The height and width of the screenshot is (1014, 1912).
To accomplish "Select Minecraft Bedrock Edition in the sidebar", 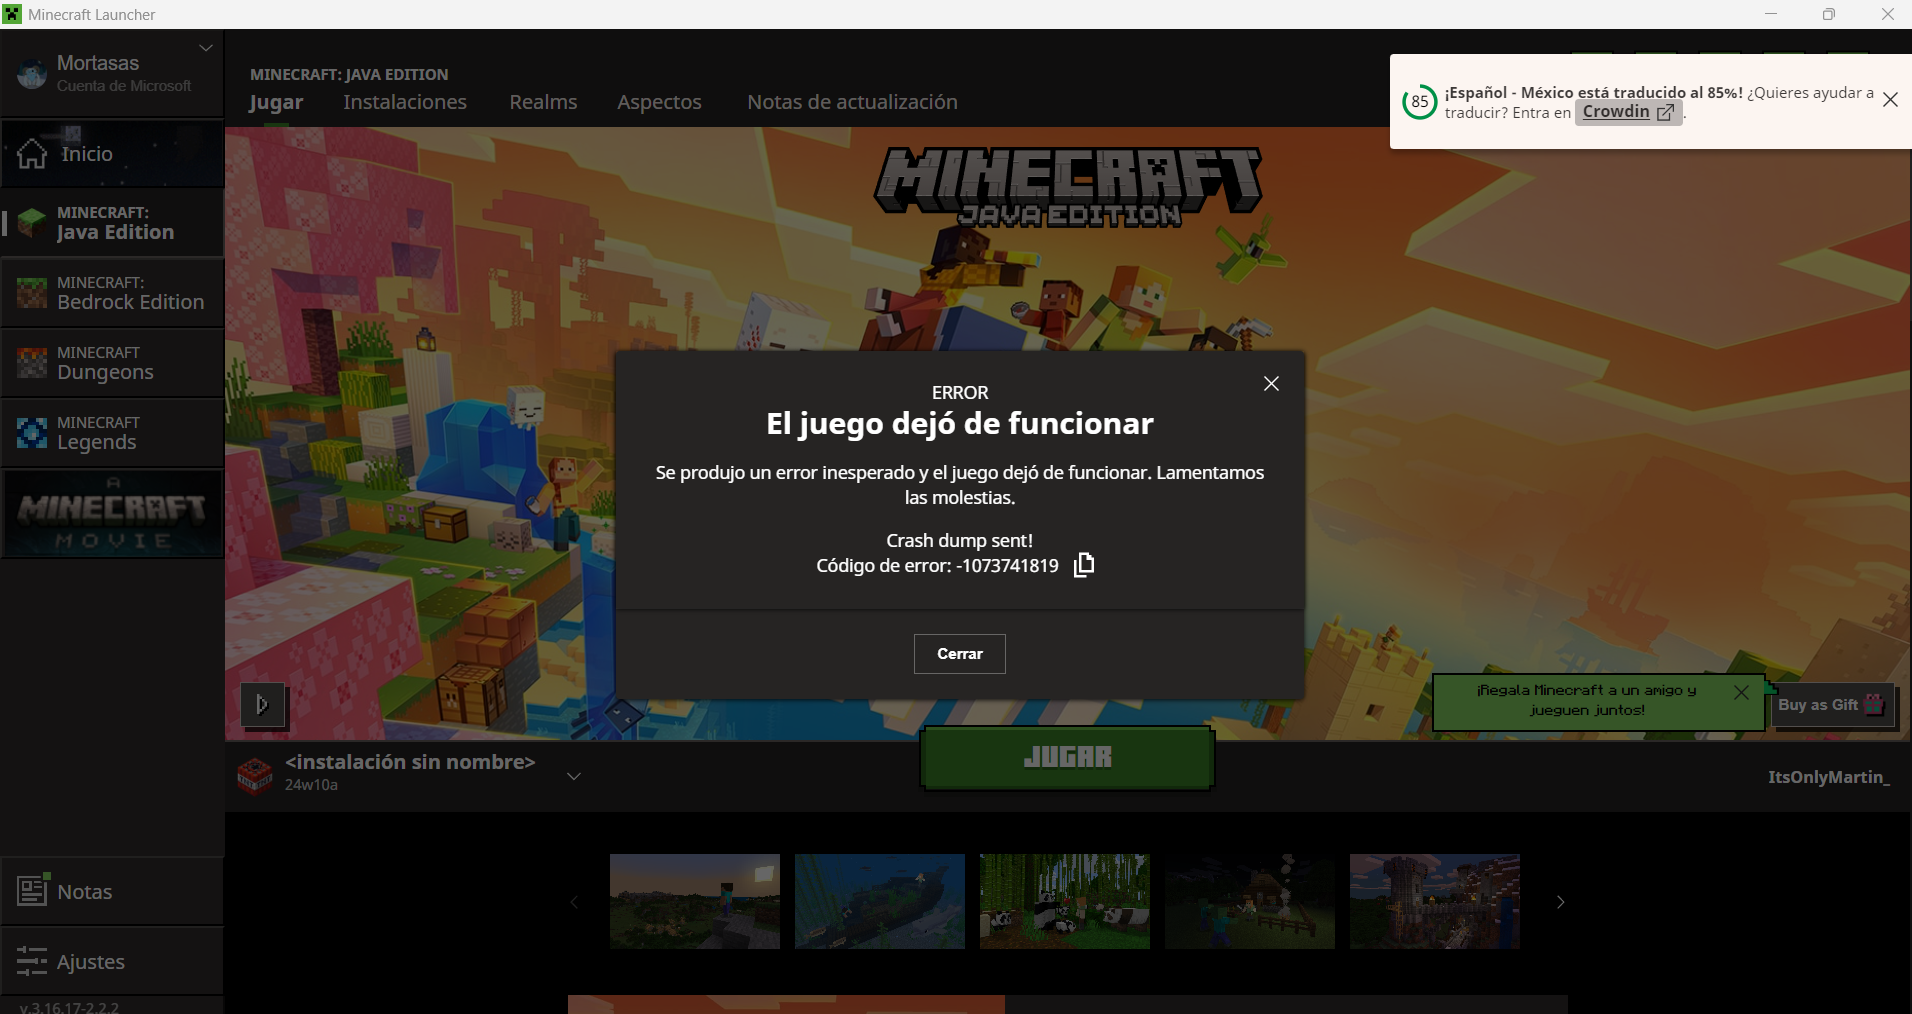I will click(x=112, y=293).
